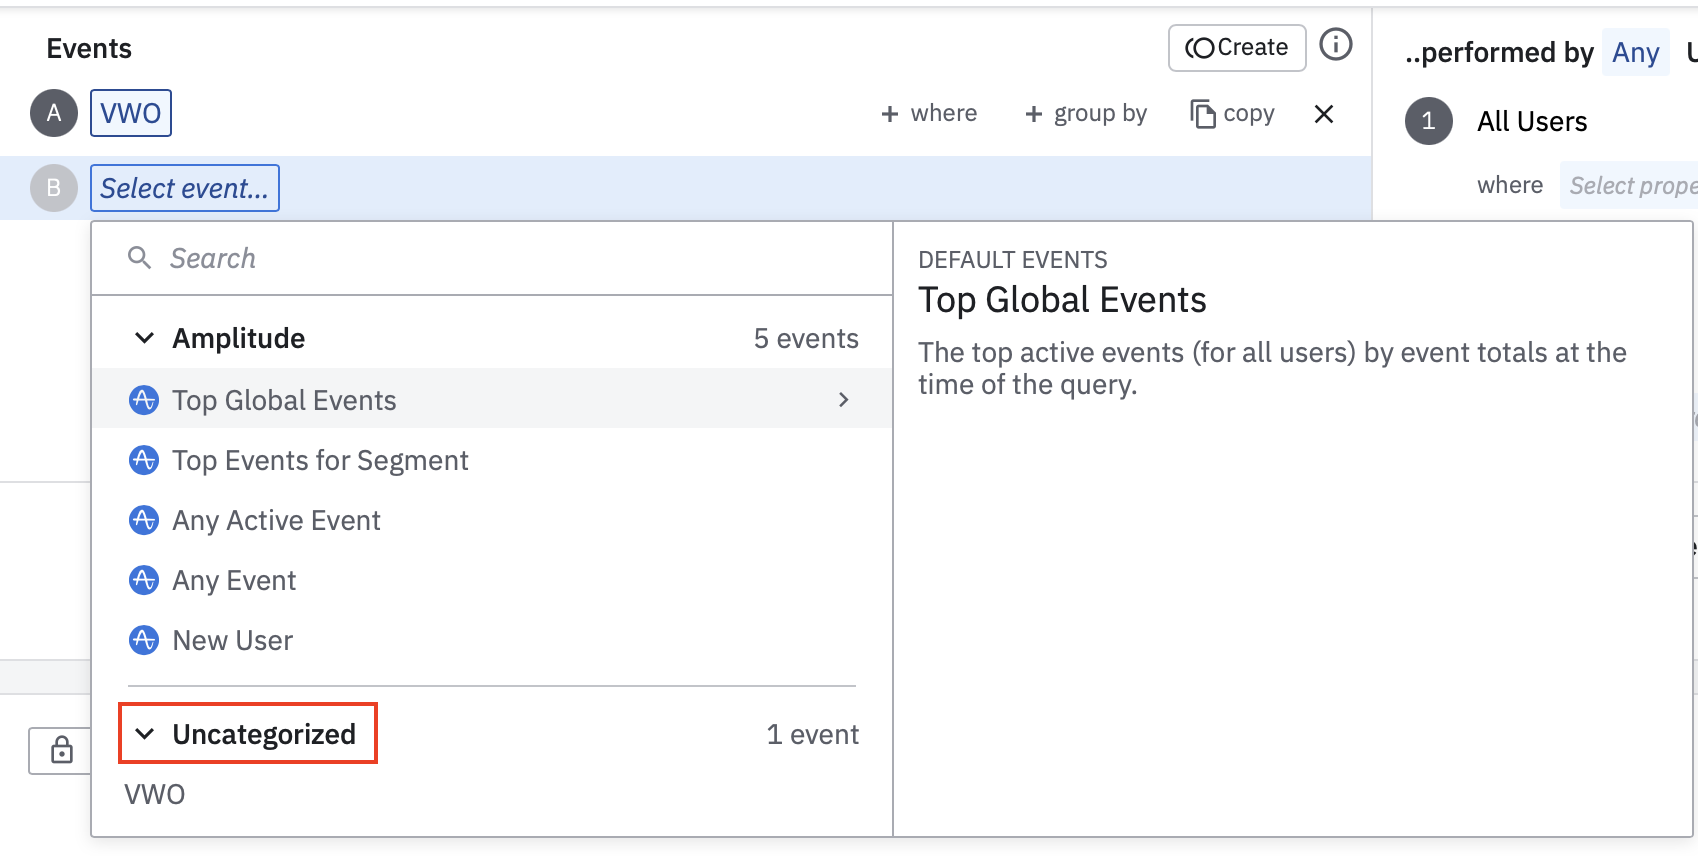The width and height of the screenshot is (1698, 856).
Task: Select Top Global Events
Action: click(492, 400)
